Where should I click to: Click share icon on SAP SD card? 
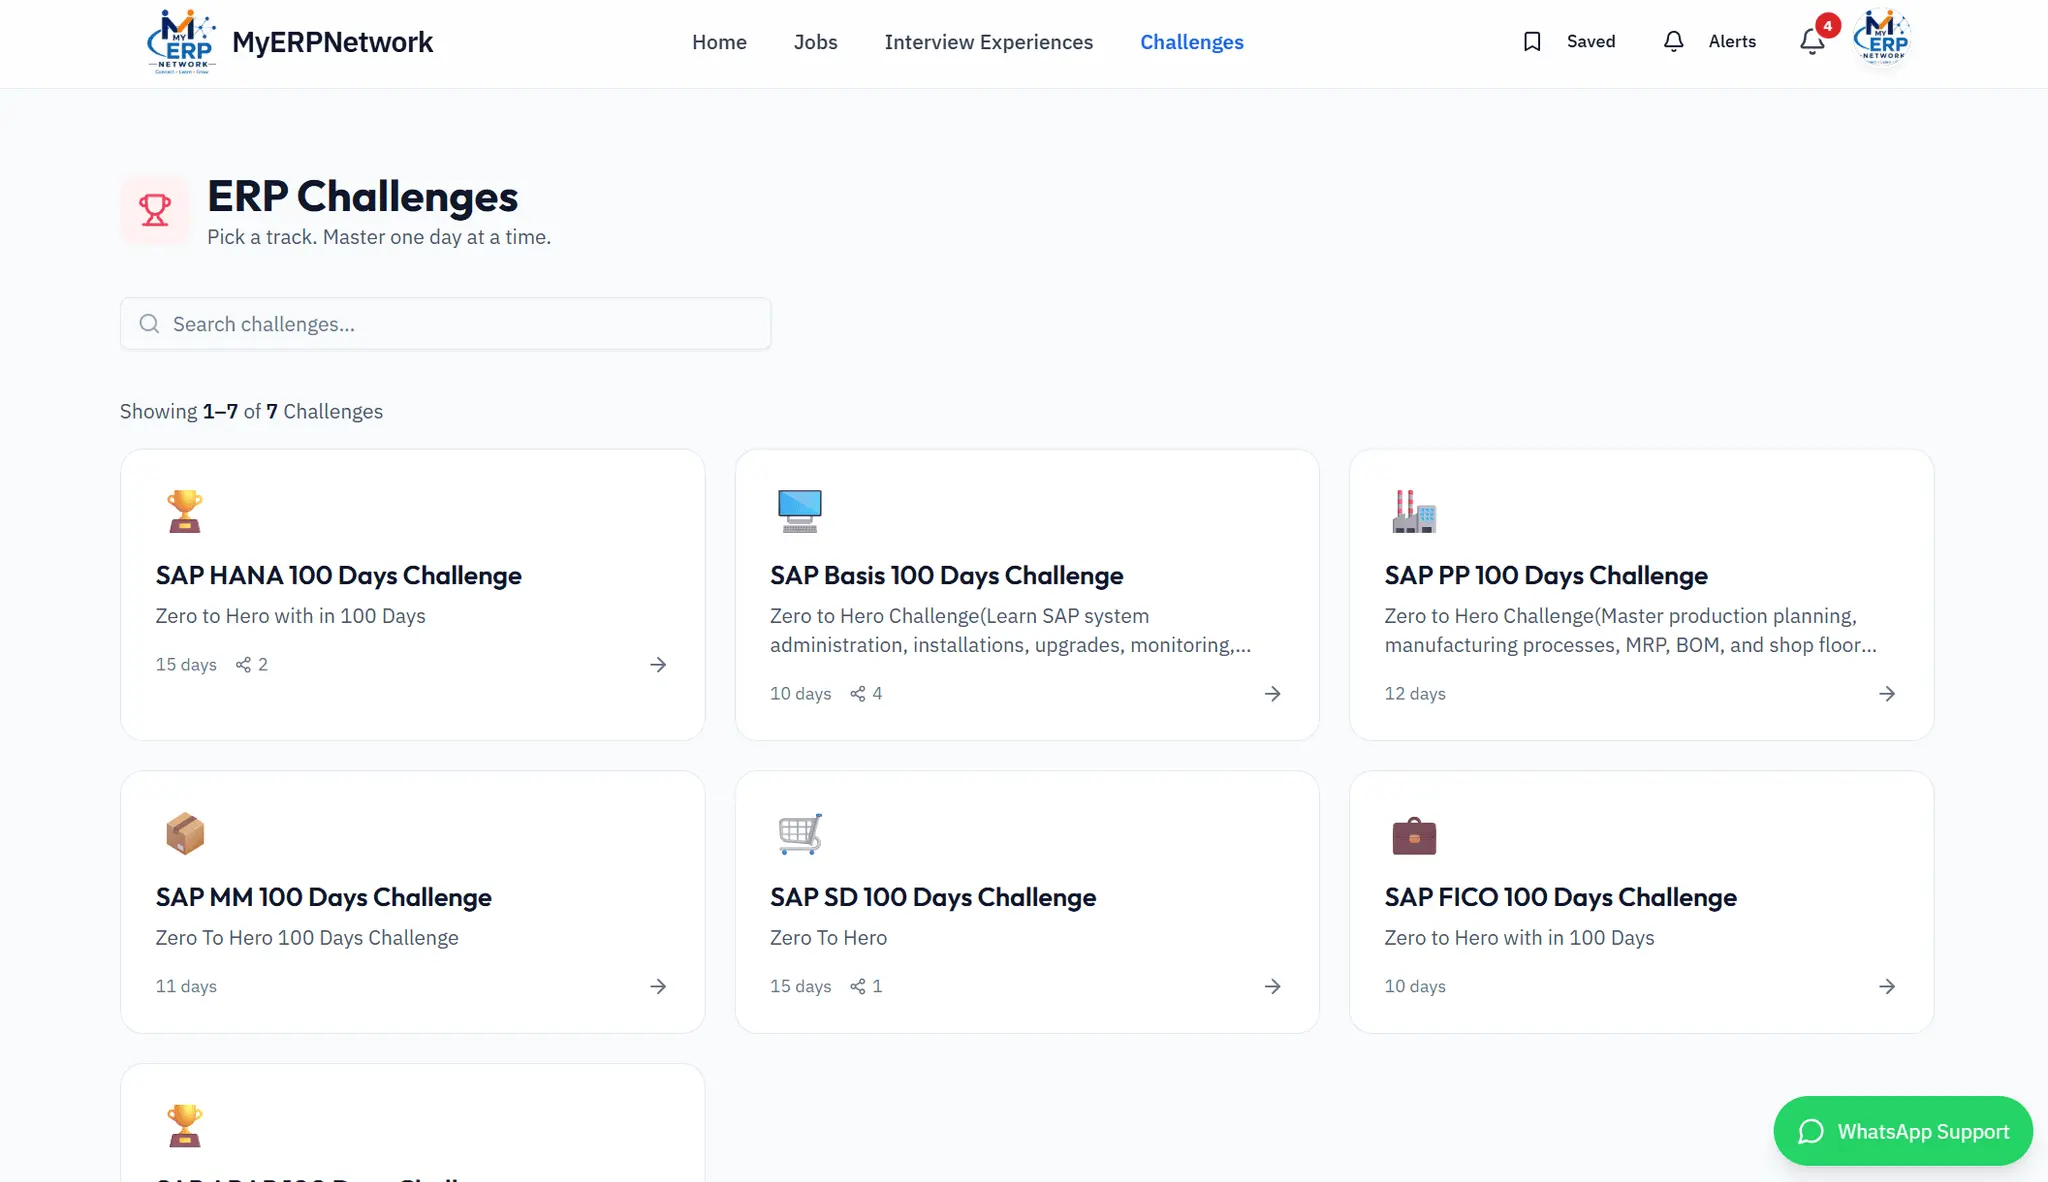(x=858, y=987)
